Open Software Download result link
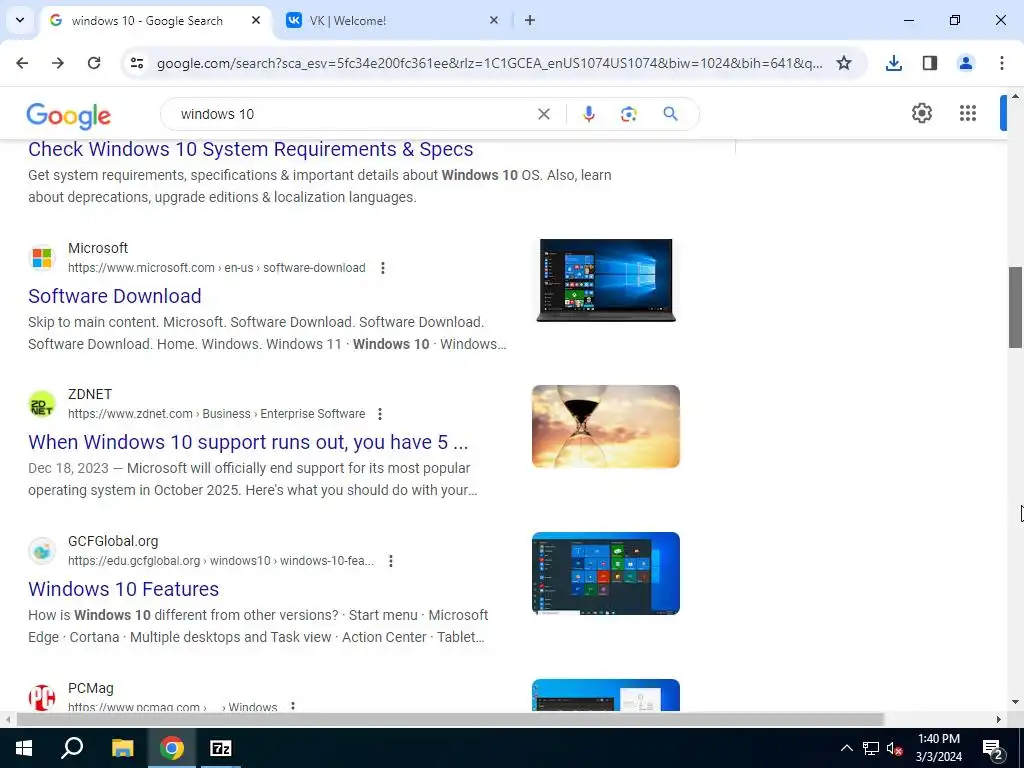The width and height of the screenshot is (1024, 768). pos(115,296)
